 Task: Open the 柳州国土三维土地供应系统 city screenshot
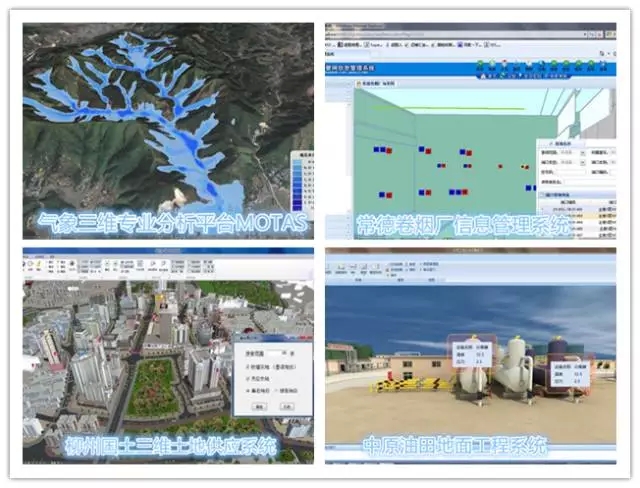(x=168, y=355)
